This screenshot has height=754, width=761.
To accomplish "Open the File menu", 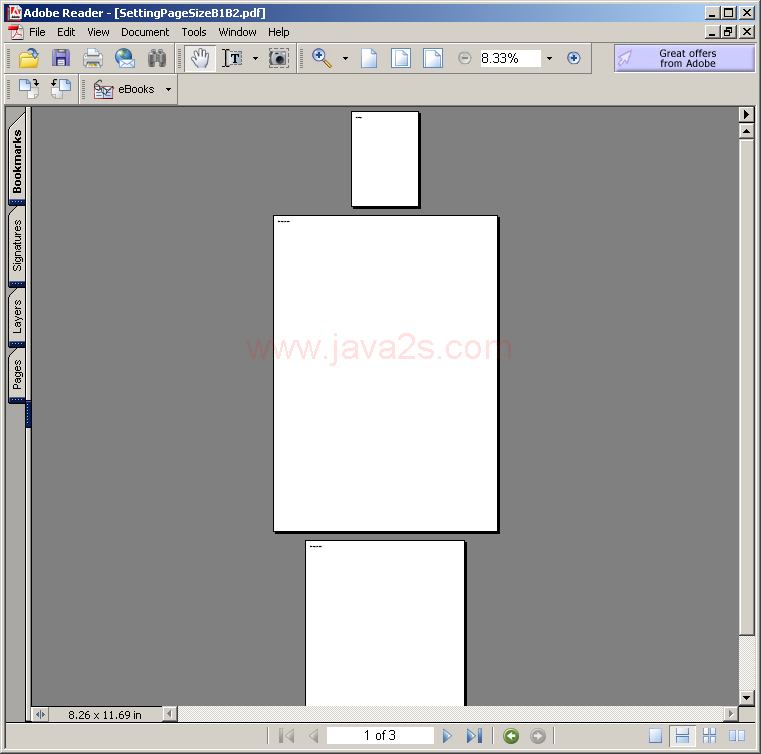I will [x=37, y=32].
